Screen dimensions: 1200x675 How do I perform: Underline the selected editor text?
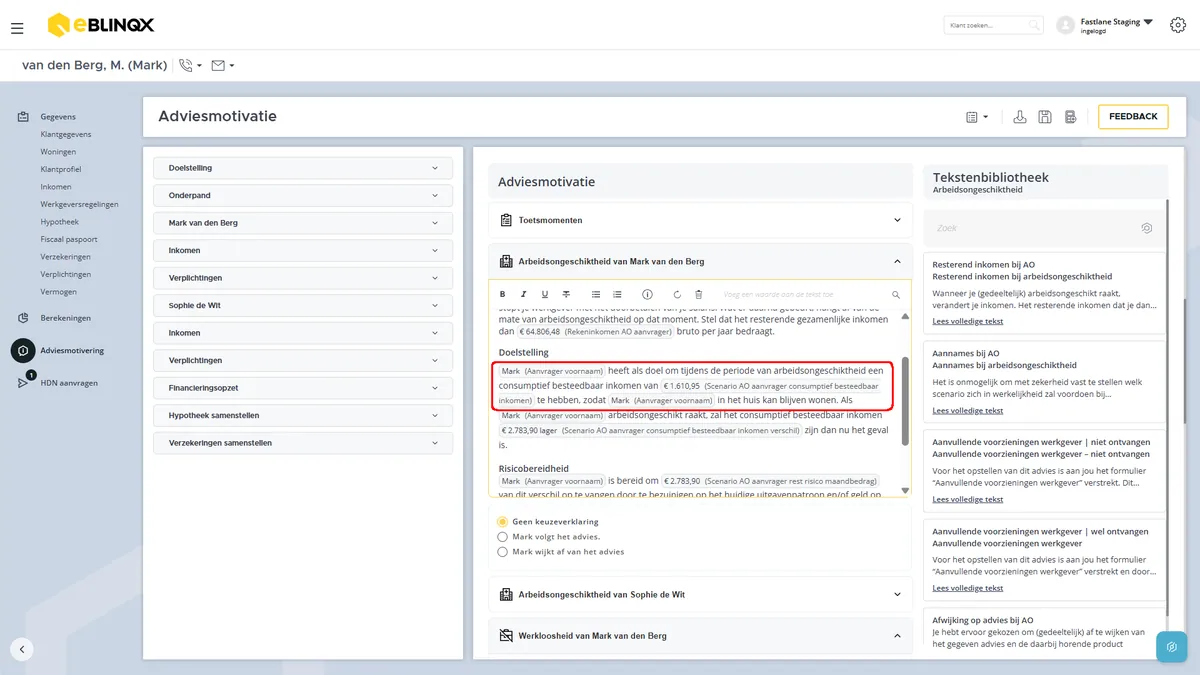(x=545, y=295)
